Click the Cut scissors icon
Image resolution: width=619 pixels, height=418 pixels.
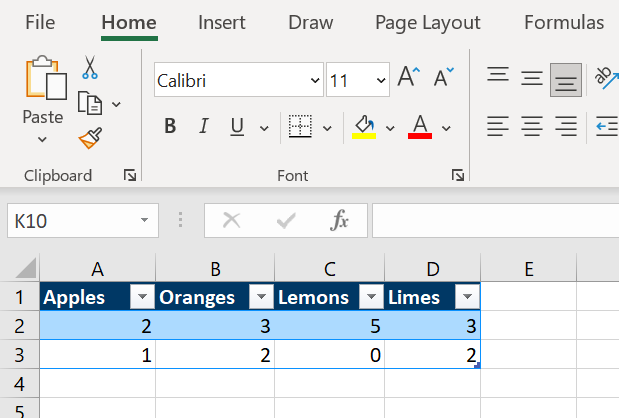pyautogui.click(x=90, y=67)
